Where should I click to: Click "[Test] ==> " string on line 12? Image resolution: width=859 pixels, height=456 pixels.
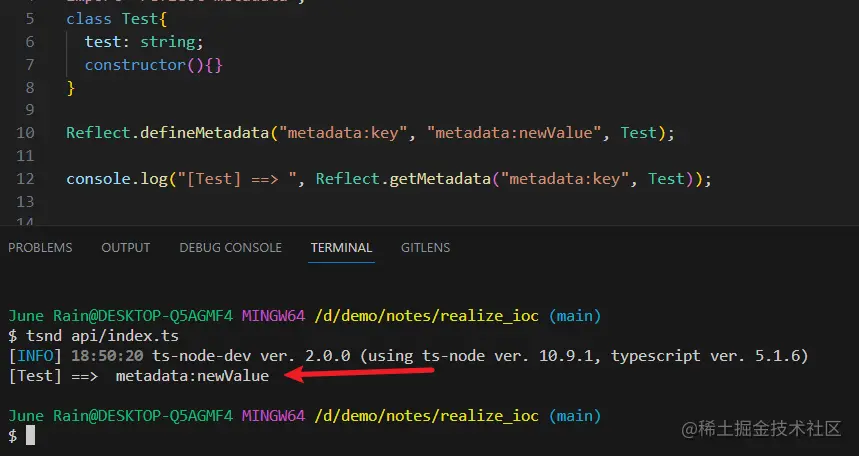tap(237, 179)
